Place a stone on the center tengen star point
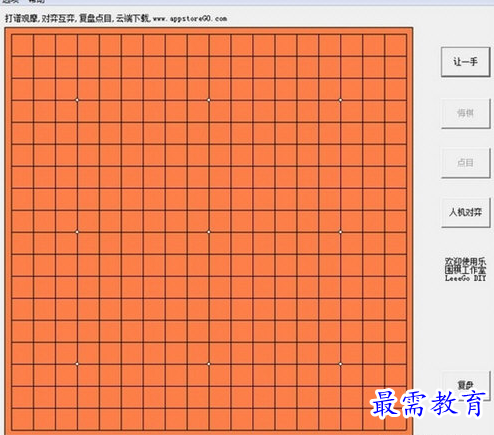This screenshot has width=494, height=435. point(209,232)
